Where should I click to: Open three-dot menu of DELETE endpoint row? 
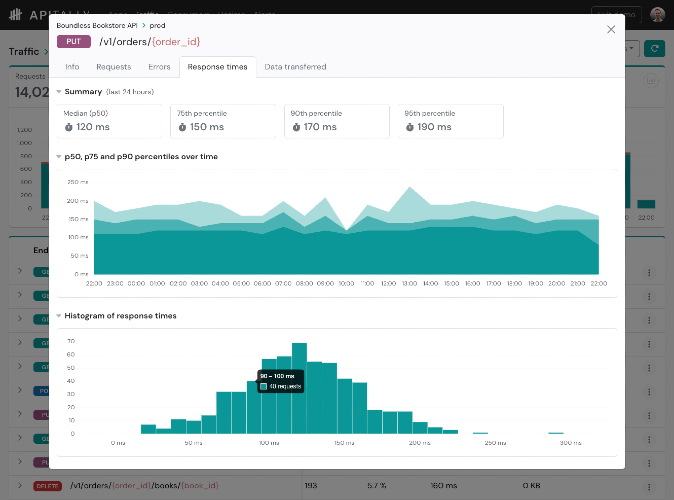[649, 487]
